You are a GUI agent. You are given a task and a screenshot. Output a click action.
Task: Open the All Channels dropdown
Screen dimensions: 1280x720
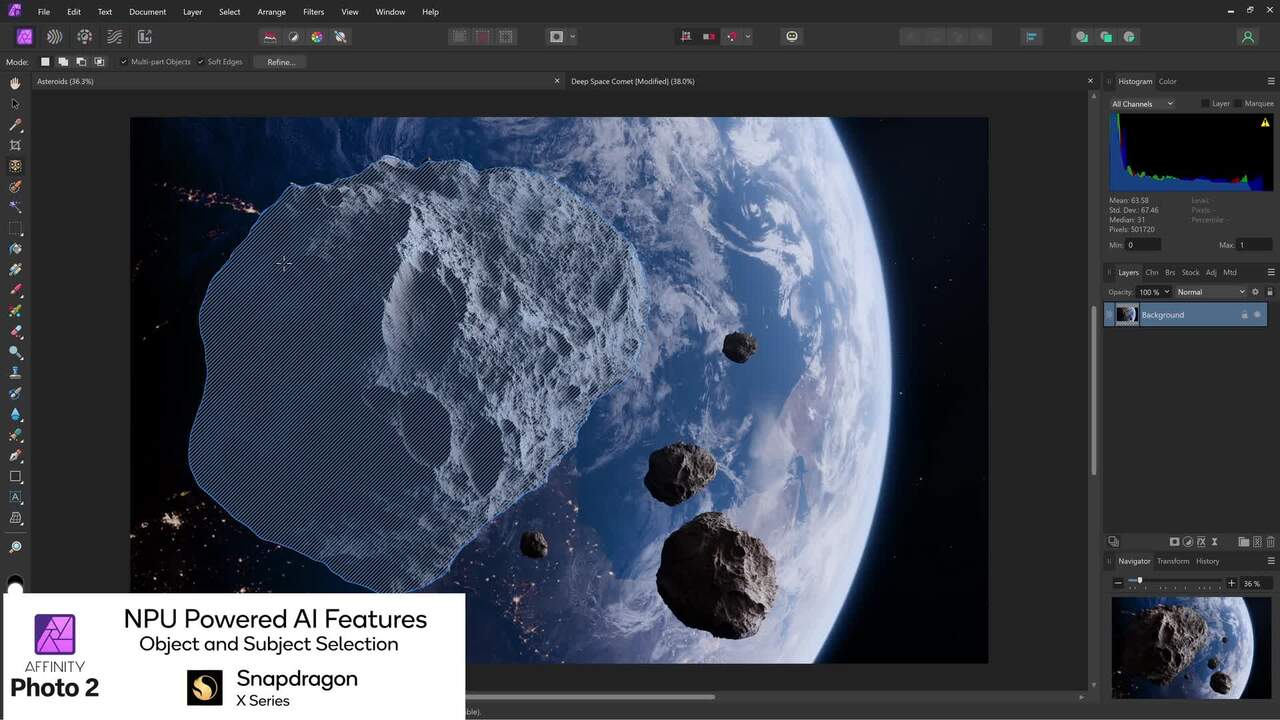(x=1140, y=103)
